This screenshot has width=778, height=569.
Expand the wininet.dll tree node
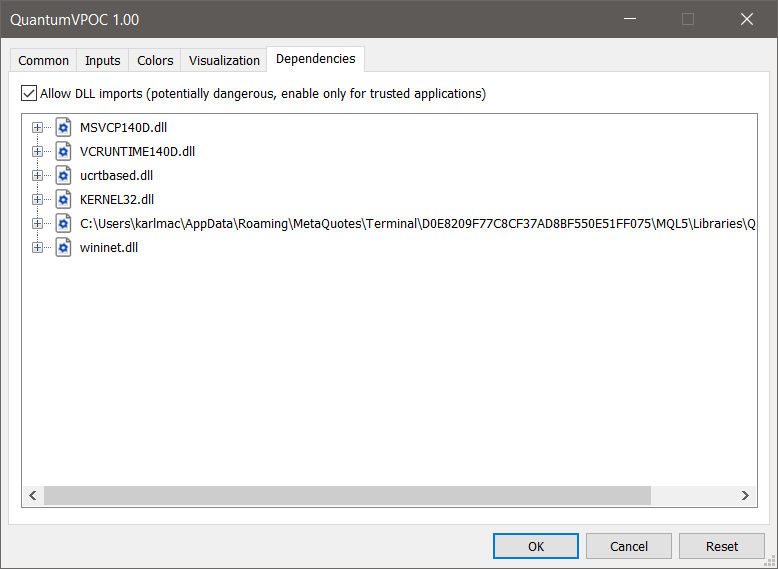[x=38, y=248]
